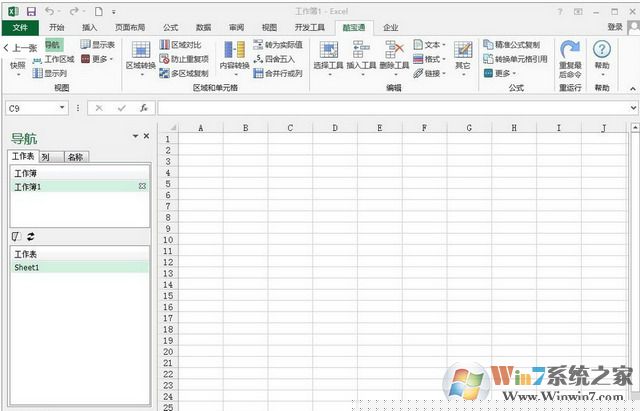The width and height of the screenshot is (640, 411).
Task: Open the Microsoft Office help question mark in title bar
Action: (x=560, y=11)
